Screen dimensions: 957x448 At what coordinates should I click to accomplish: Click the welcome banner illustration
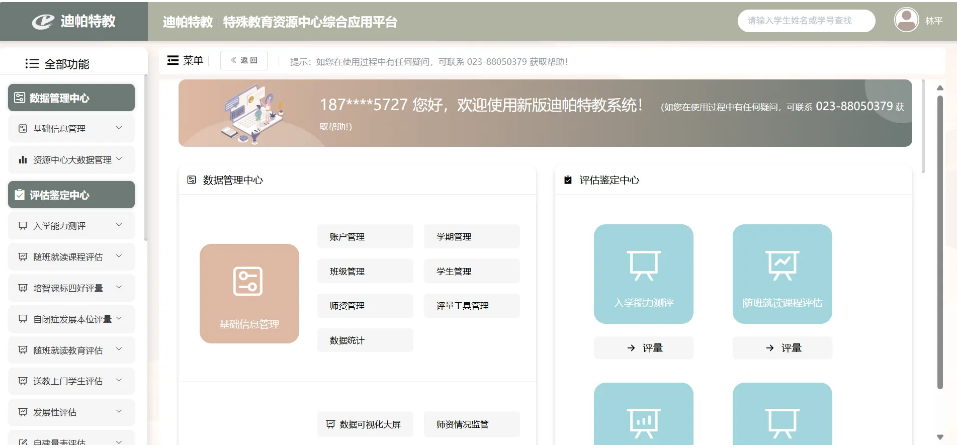255,114
